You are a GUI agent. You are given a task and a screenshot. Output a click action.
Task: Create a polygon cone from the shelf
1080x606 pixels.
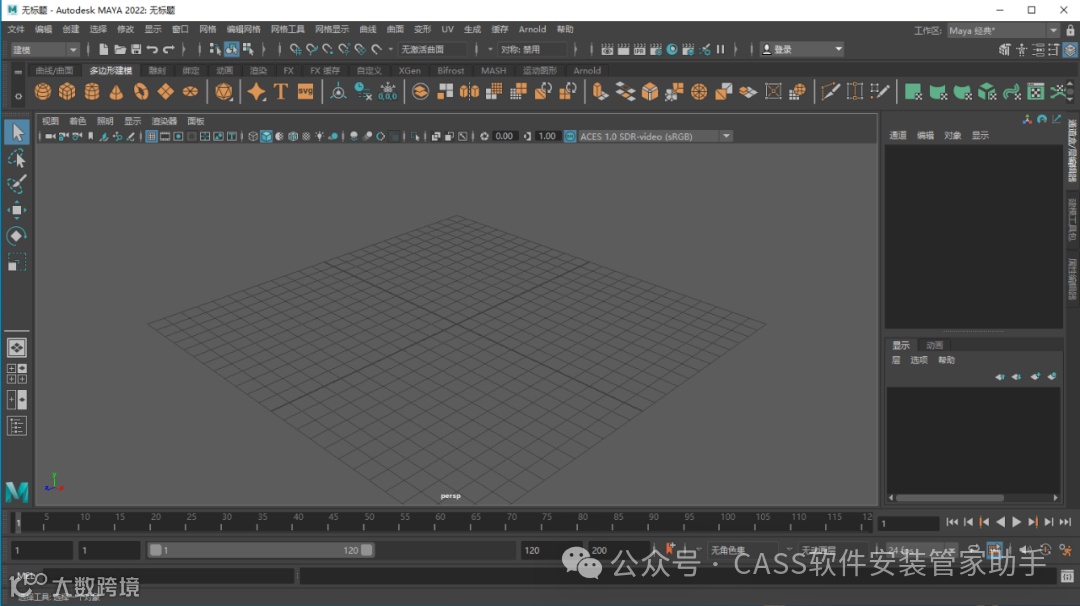(x=116, y=92)
